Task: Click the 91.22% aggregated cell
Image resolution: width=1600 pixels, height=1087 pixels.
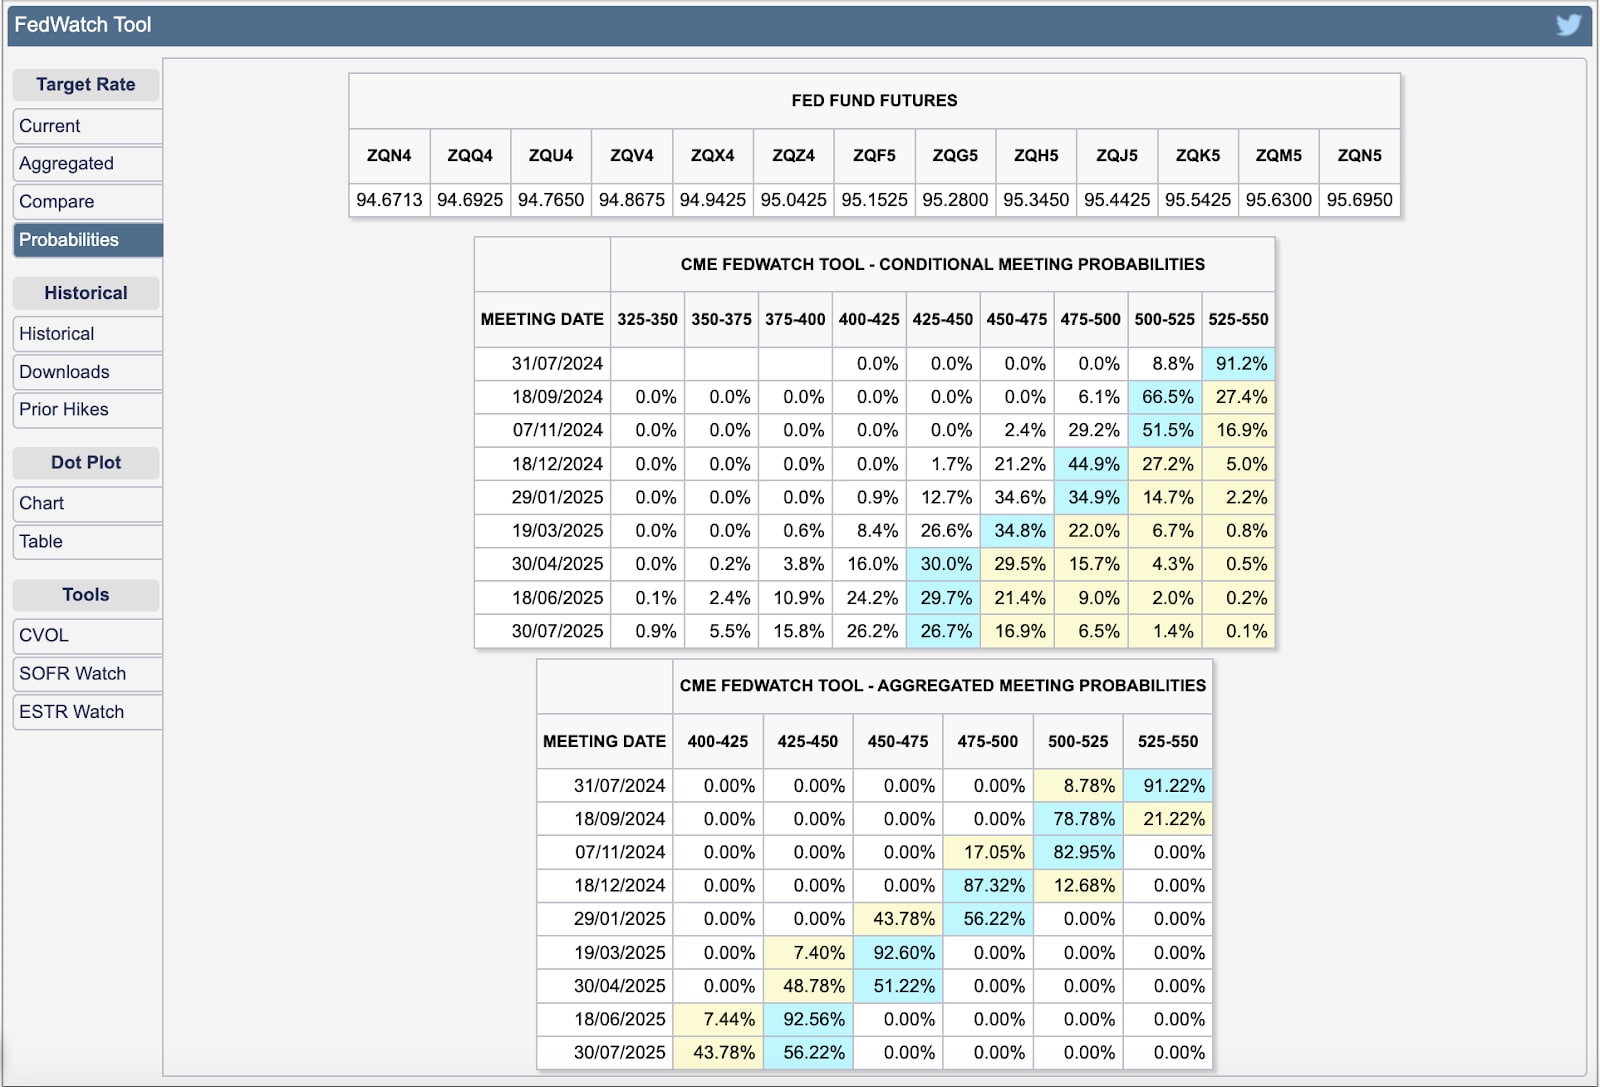Action: 1168,786
